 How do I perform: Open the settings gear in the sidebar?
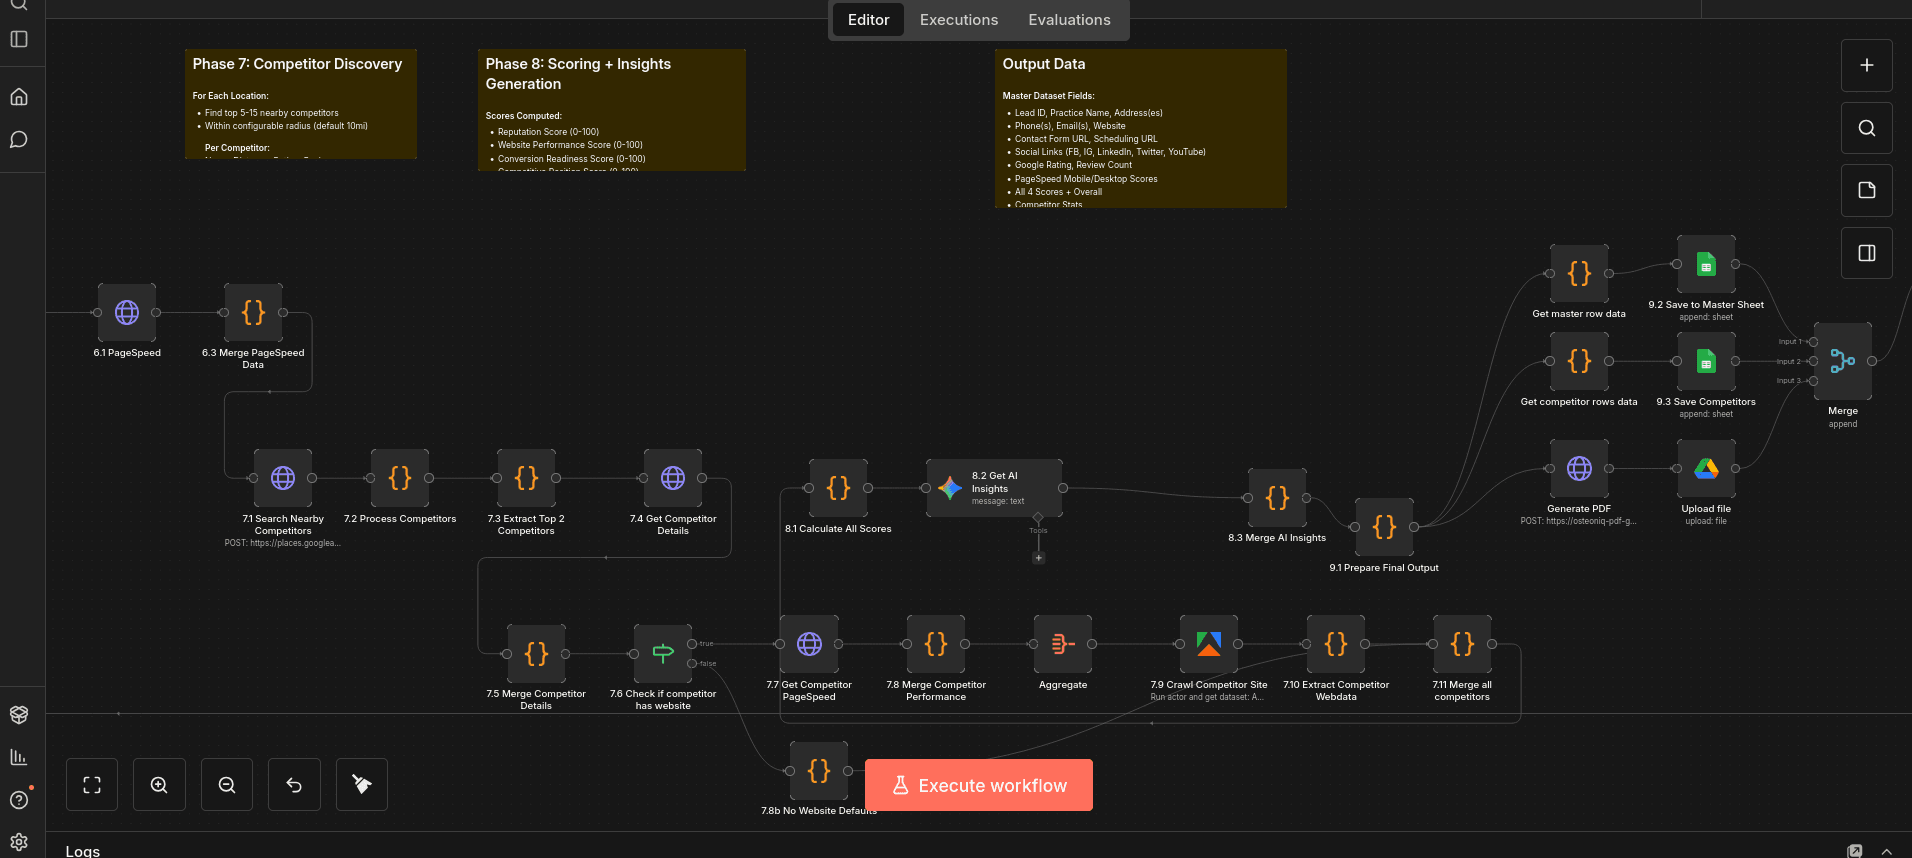point(19,842)
